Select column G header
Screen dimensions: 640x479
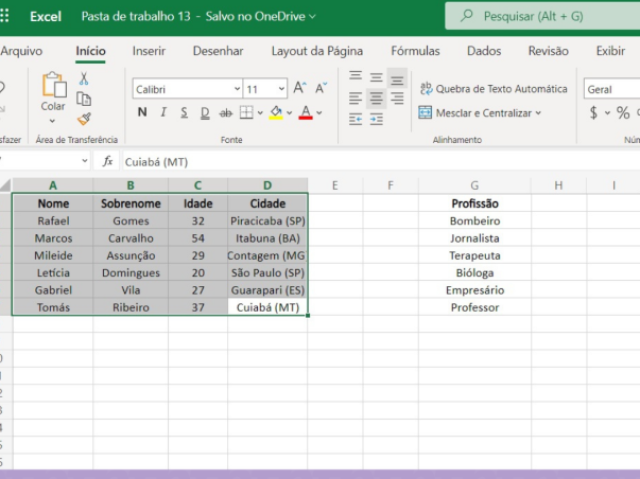[475, 186]
